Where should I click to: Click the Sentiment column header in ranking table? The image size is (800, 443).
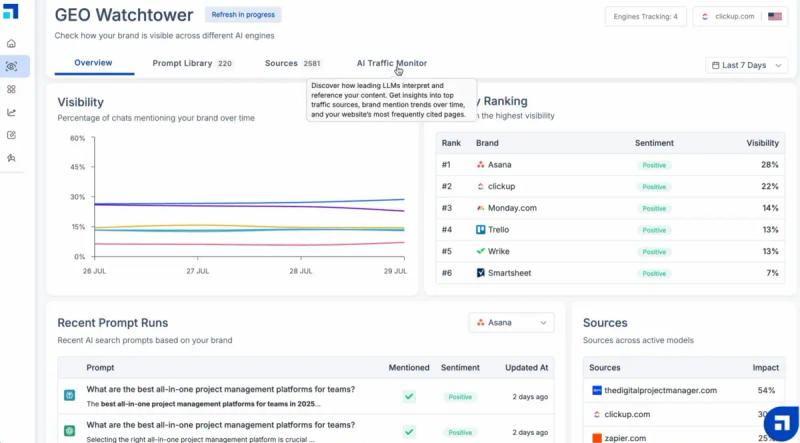(654, 143)
